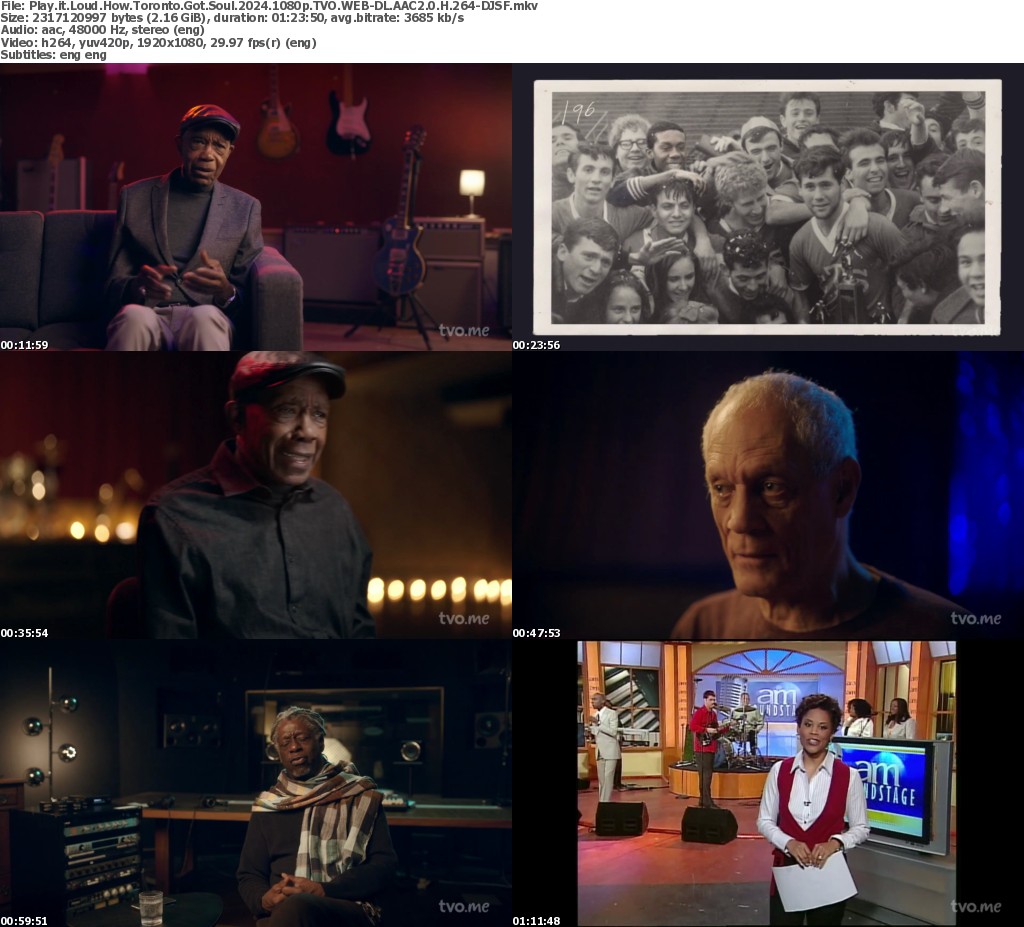
Task: Click tvo.me watermark on blue background frame
Action: (975, 619)
